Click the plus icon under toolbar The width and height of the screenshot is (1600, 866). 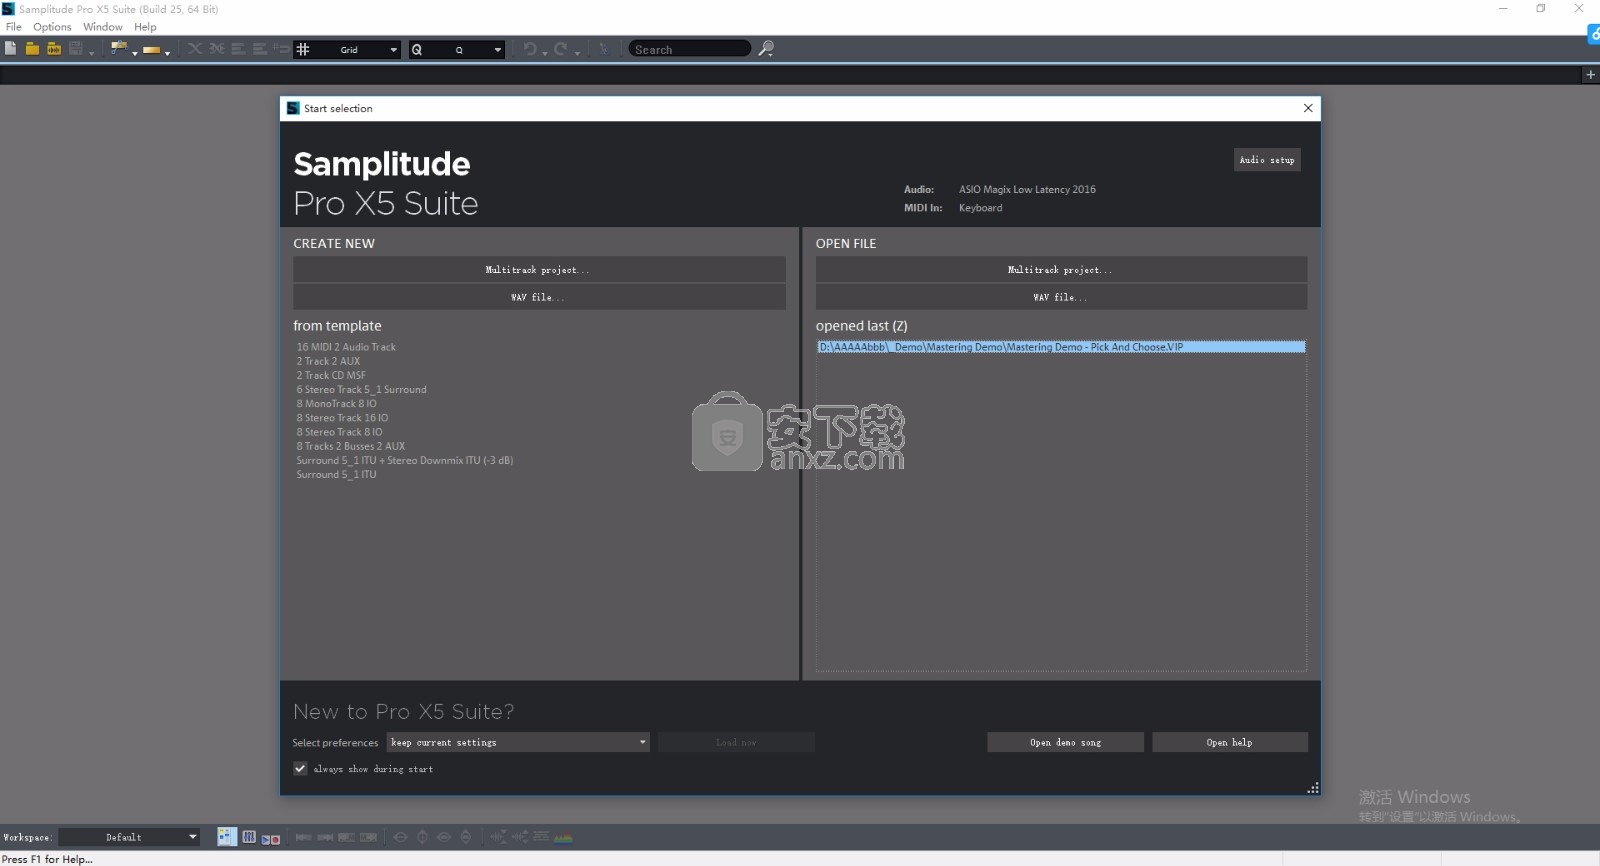tap(1590, 75)
